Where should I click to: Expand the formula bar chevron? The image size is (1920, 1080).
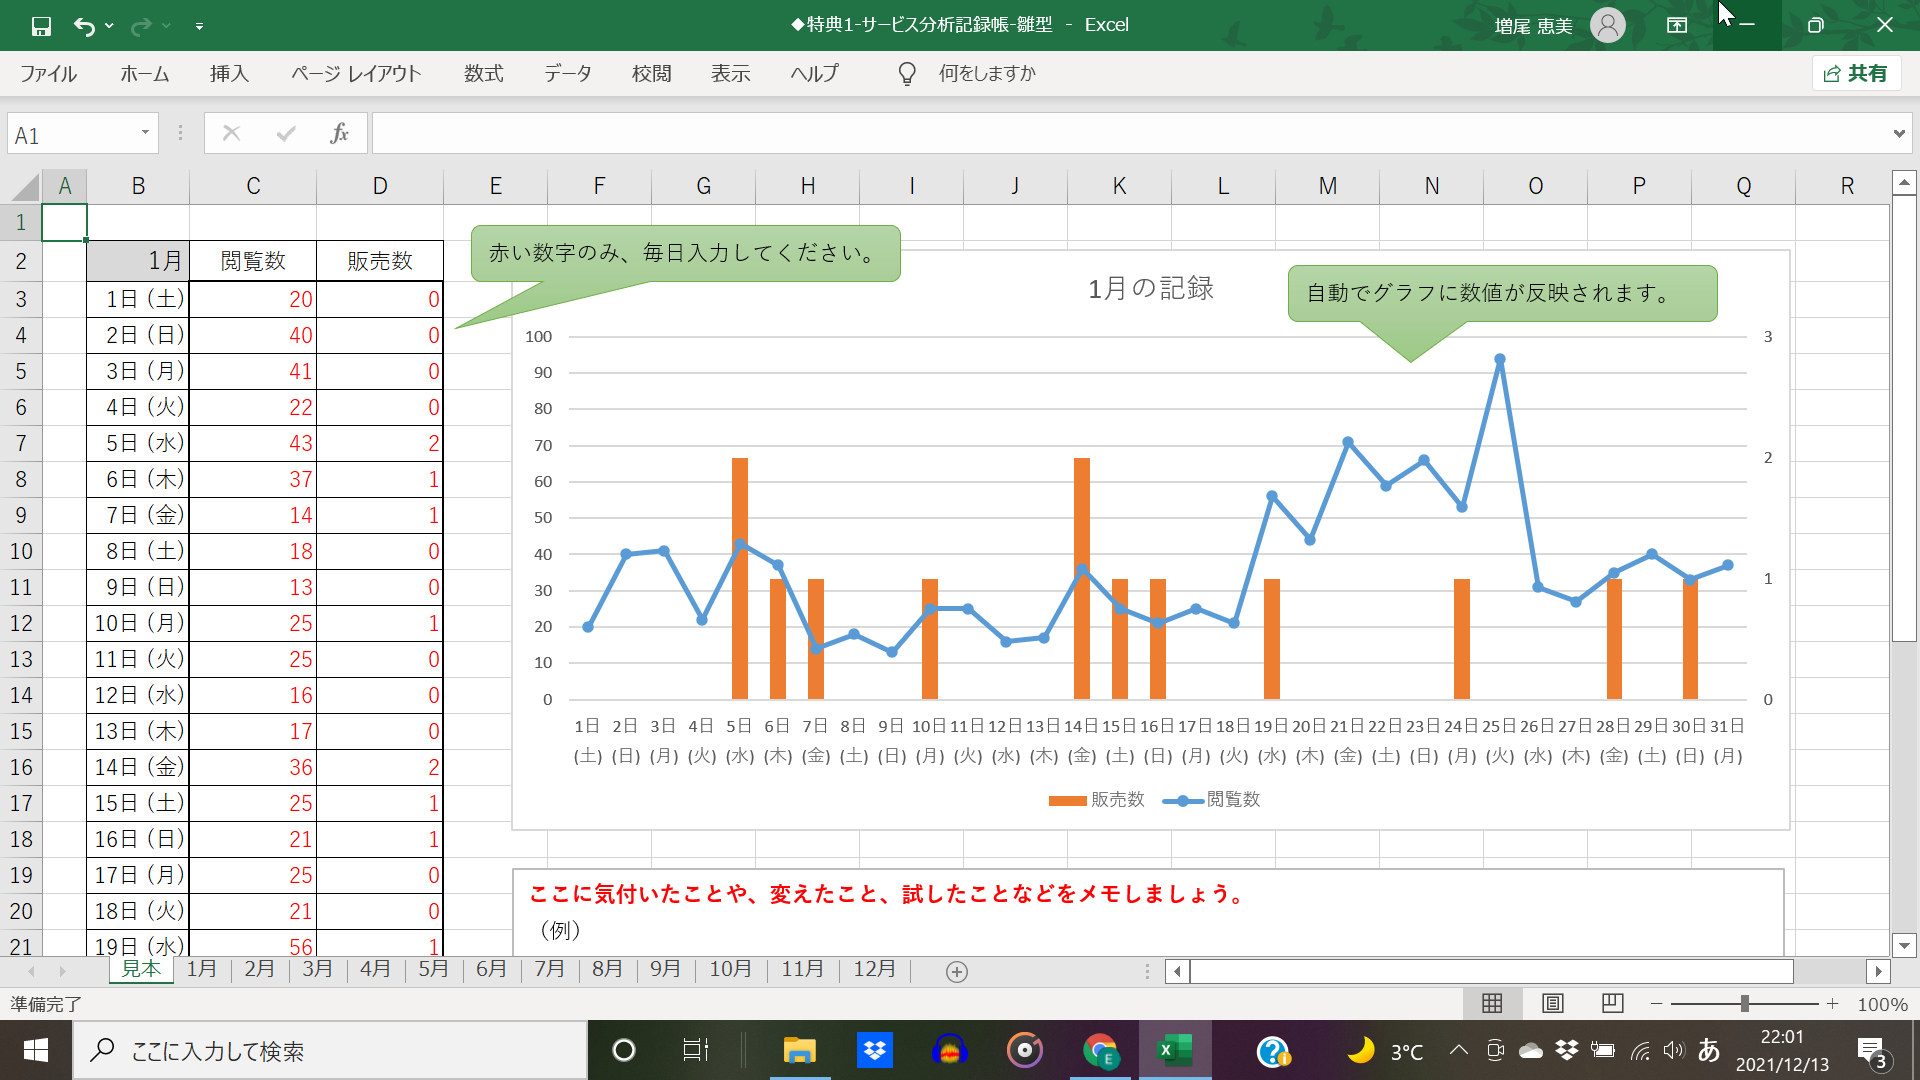pyautogui.click(x=1898, y=133)
